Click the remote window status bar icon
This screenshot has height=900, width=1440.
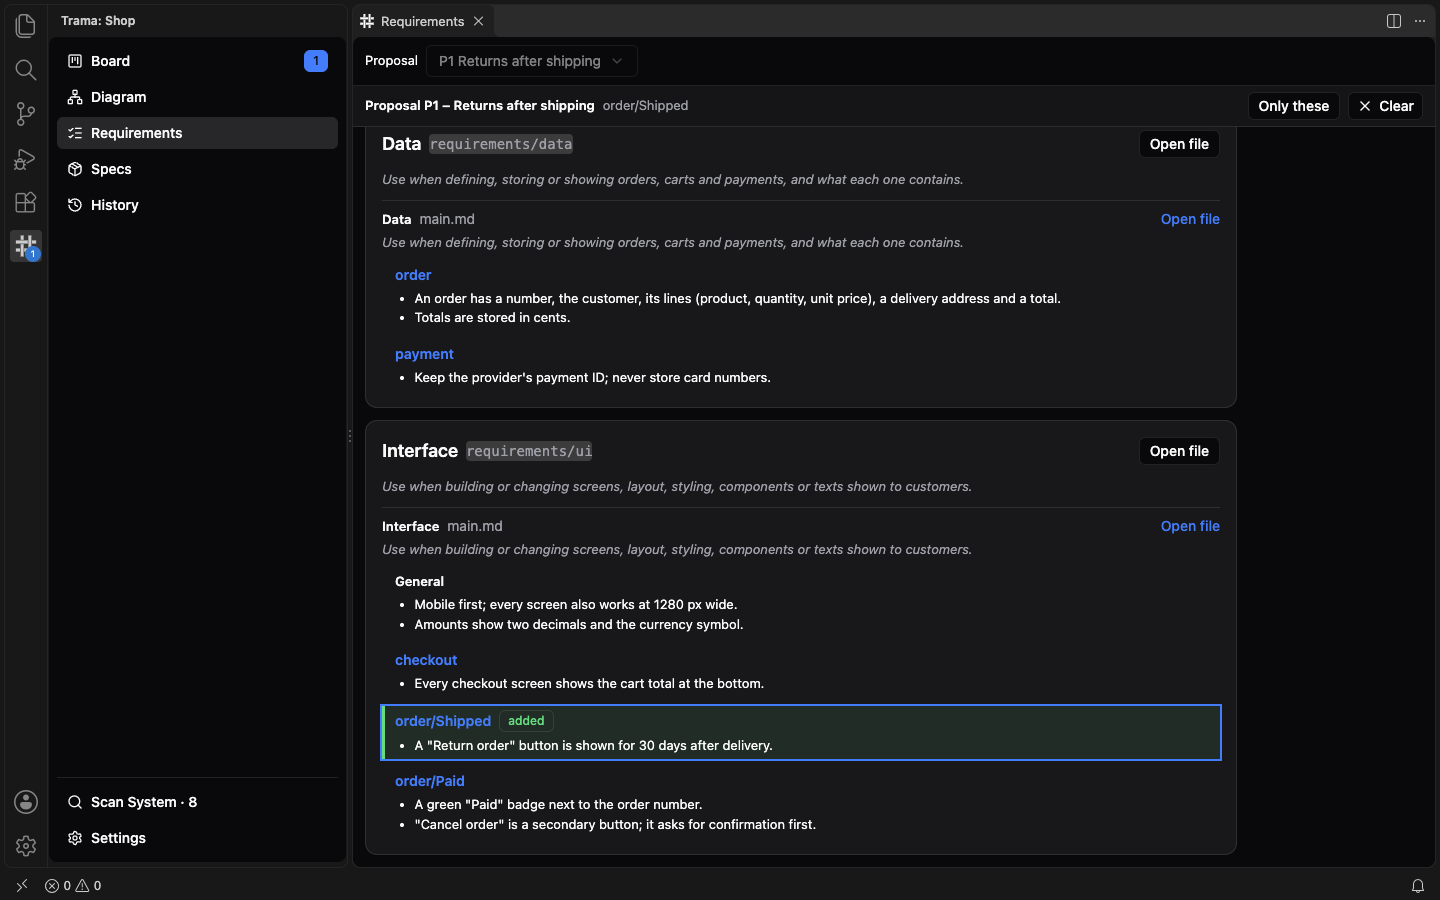(22, 885)
